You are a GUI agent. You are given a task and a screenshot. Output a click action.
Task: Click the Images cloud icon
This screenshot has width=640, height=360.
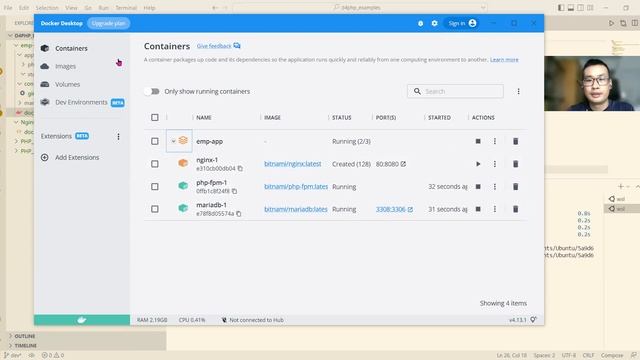[x=45, y=66]
